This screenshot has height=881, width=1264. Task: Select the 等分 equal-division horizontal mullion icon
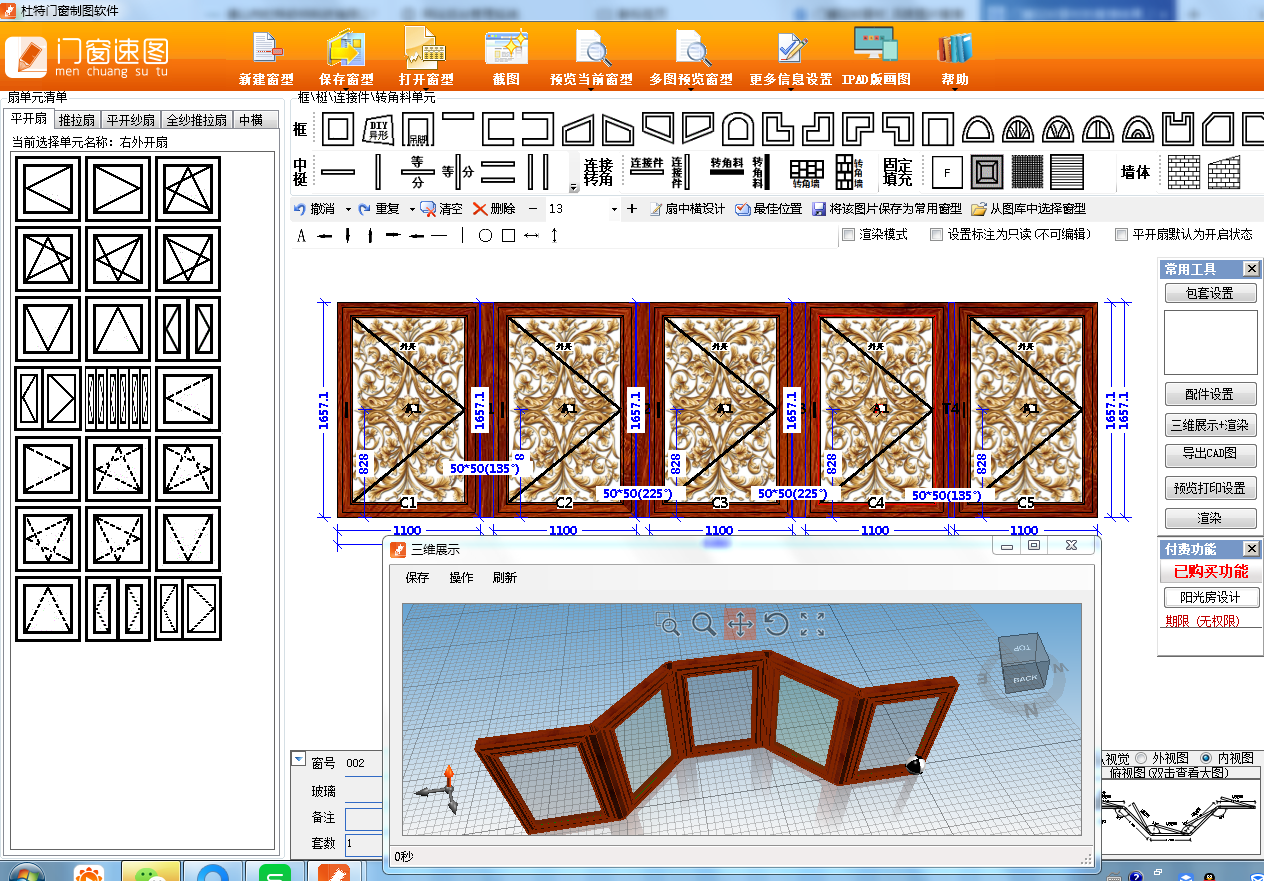point(417,172)
